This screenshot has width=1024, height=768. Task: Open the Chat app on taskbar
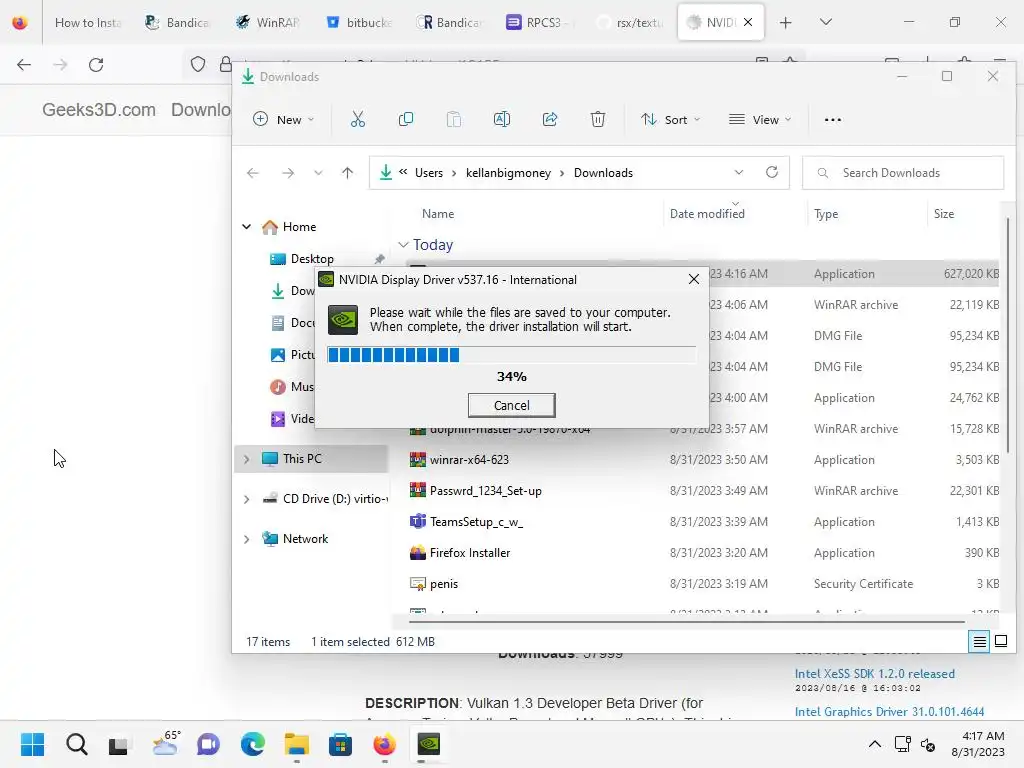[208, 744]
